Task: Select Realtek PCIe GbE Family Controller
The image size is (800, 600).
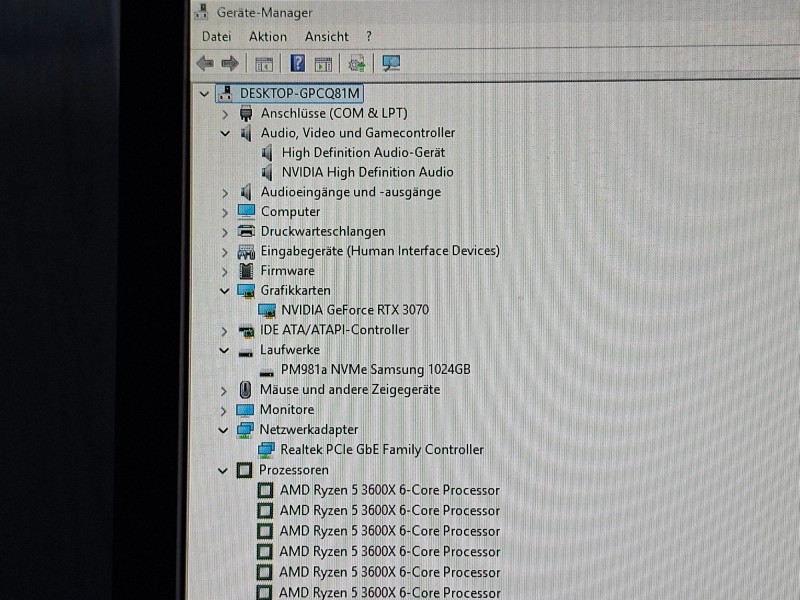Action: click(x=381, y=450)
